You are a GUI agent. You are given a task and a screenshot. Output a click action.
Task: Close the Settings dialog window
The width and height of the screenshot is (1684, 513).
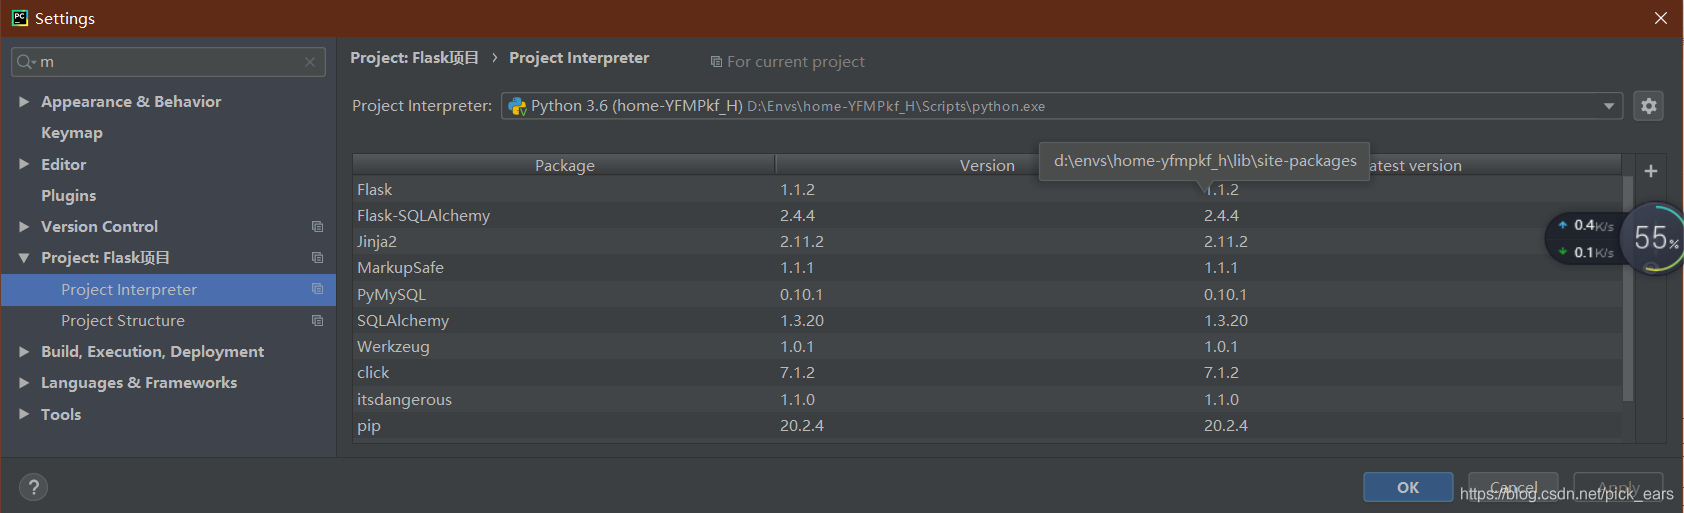point(1660,18)
